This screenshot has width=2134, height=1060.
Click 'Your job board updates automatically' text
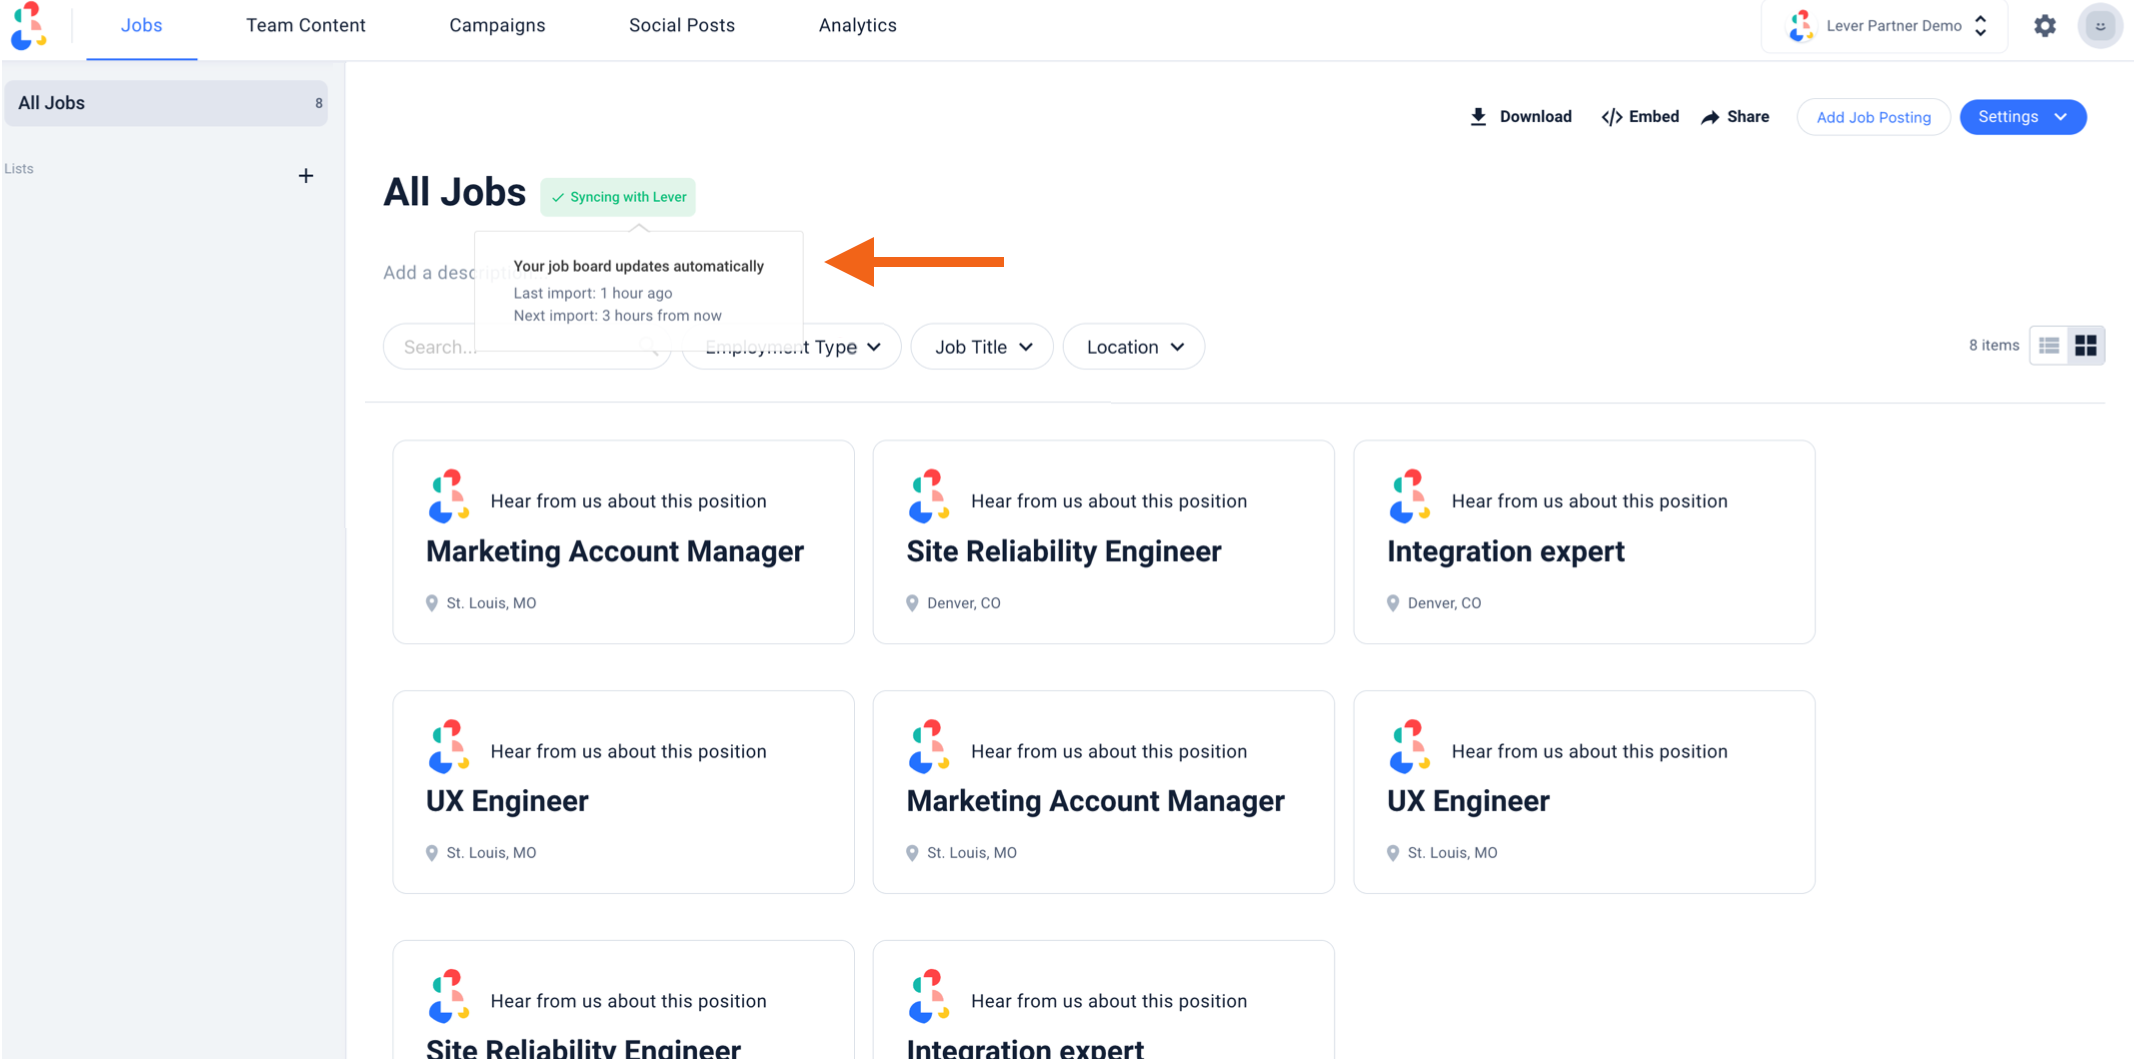[x=639, y=266]
